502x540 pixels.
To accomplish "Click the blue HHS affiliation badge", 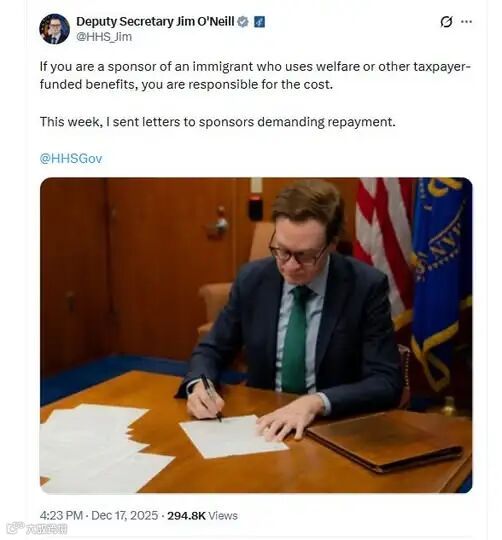I will [259, 22].
